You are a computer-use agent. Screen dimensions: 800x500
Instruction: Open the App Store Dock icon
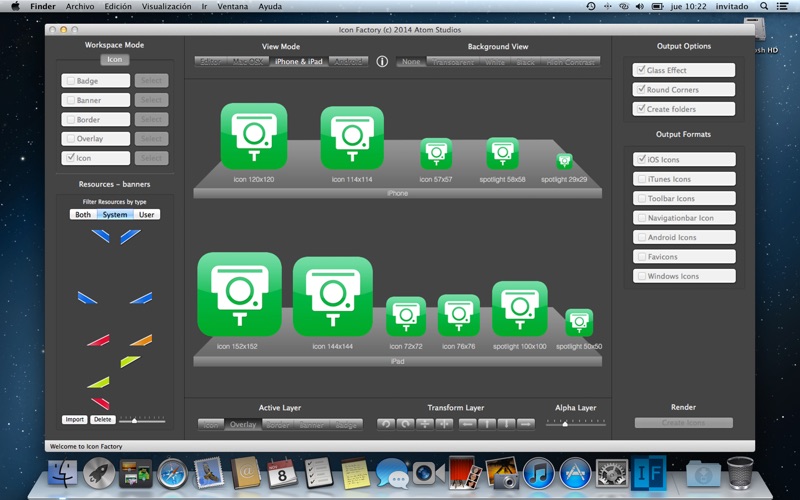point(575,474)
